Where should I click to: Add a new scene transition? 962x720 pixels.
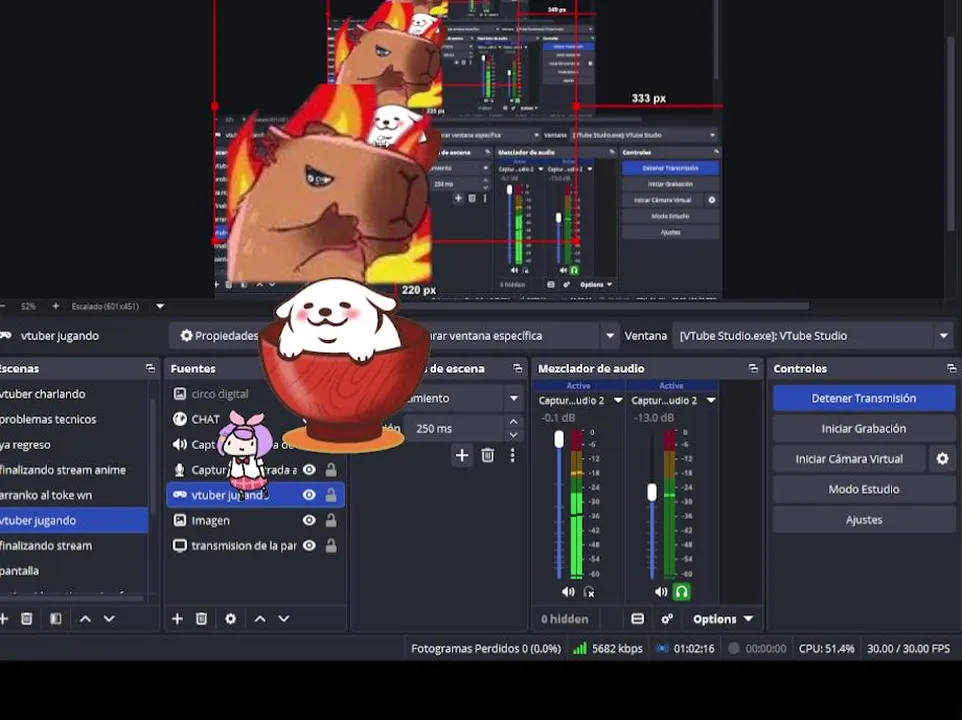[x=462, y=455]
